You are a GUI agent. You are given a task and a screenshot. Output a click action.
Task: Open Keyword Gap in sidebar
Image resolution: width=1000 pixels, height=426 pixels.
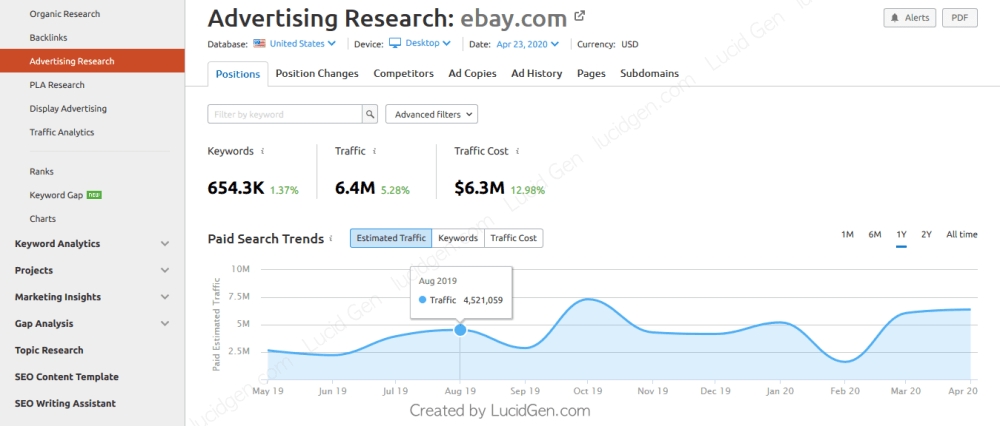pyautogui.click(x=56, y=195)
